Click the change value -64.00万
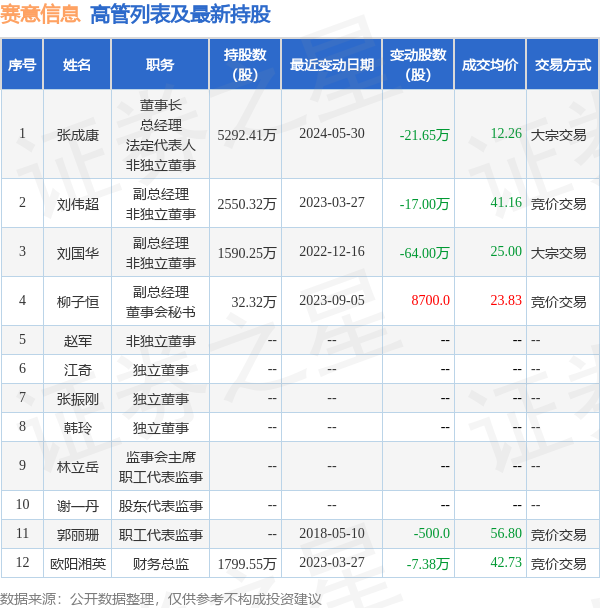 click(x=424, y=253)
